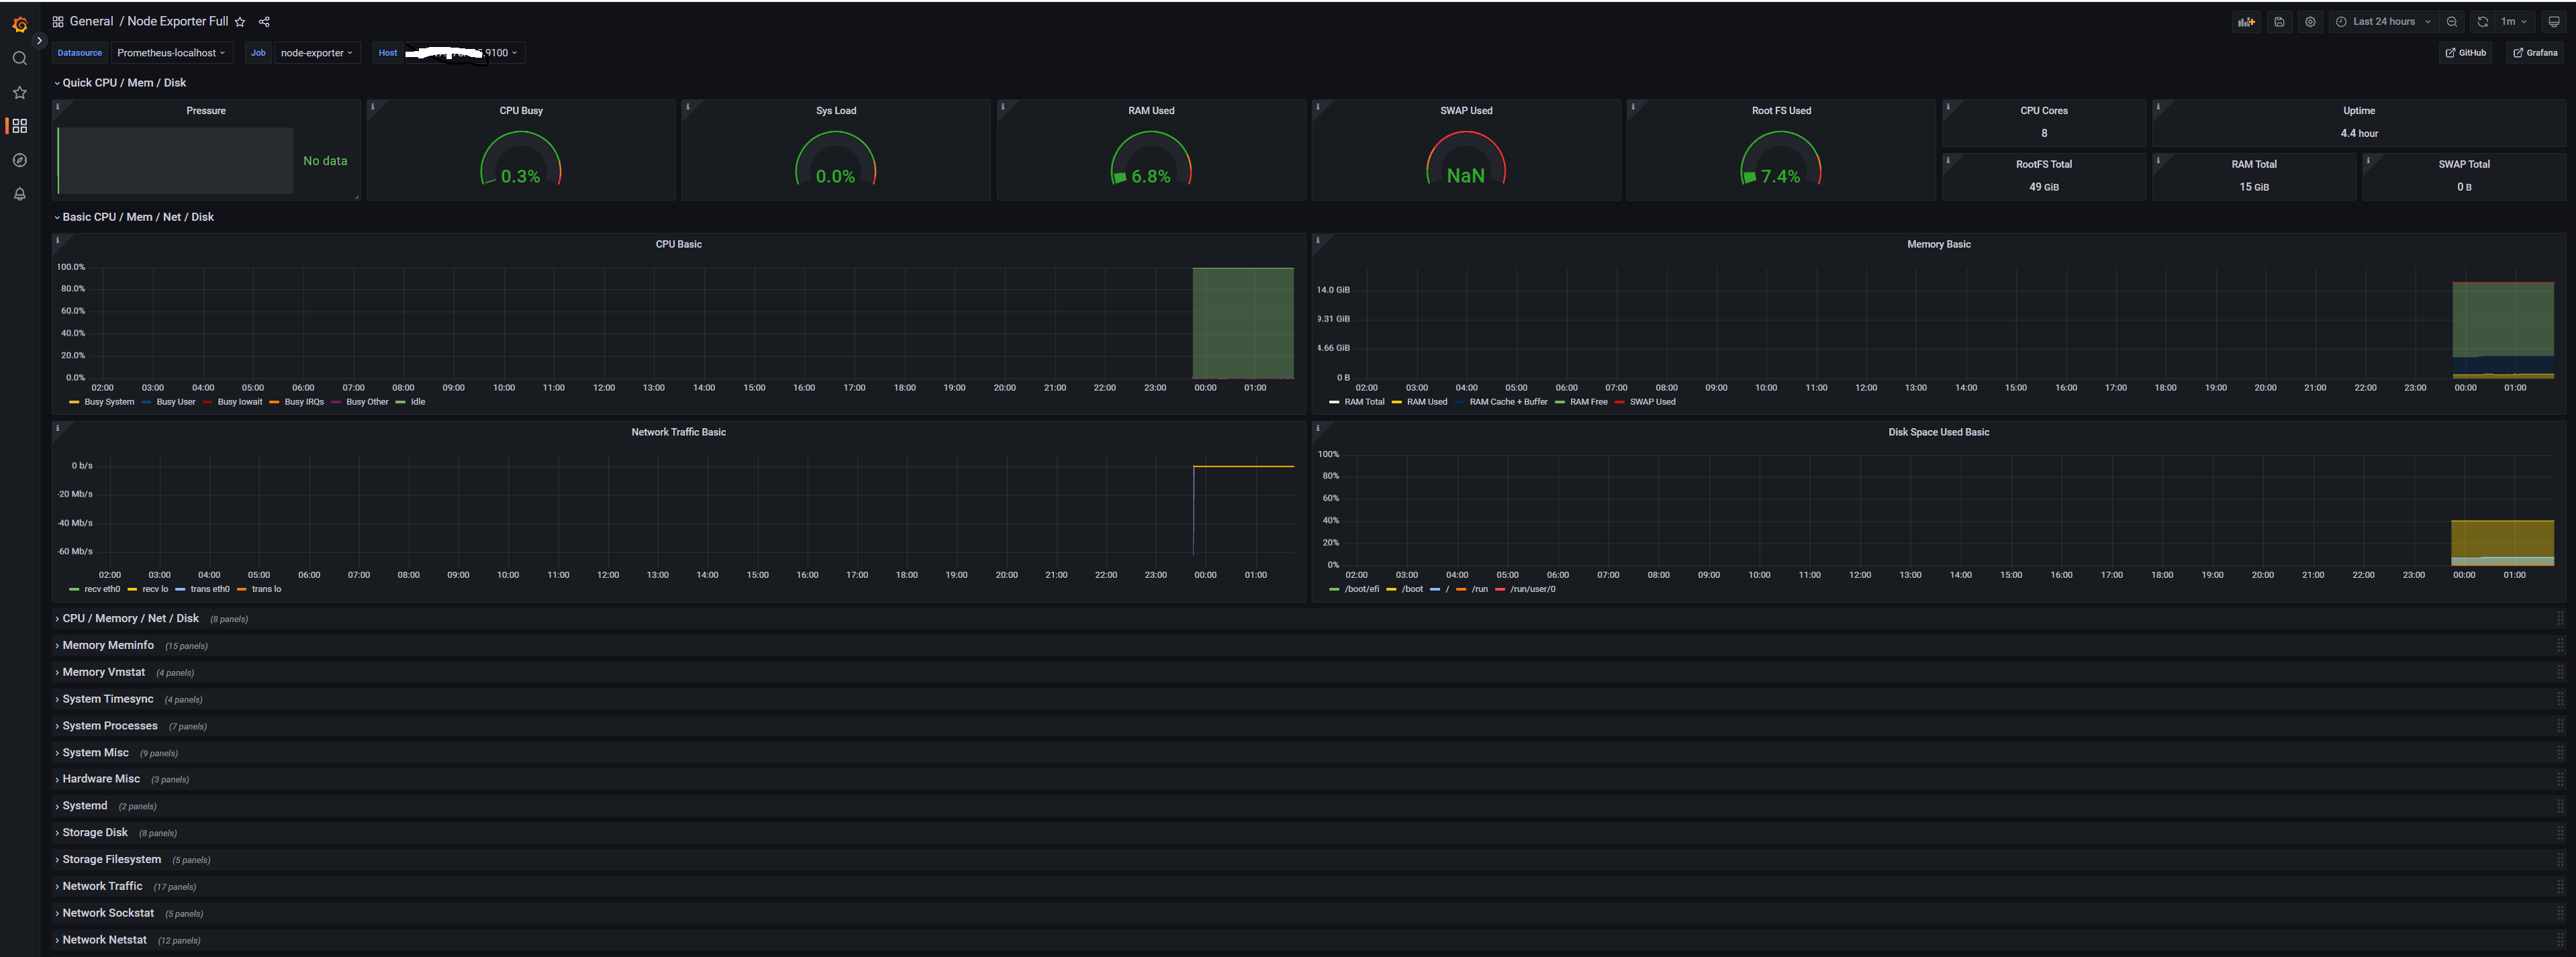Open dashboard settings gear

tap(2310, 21)
